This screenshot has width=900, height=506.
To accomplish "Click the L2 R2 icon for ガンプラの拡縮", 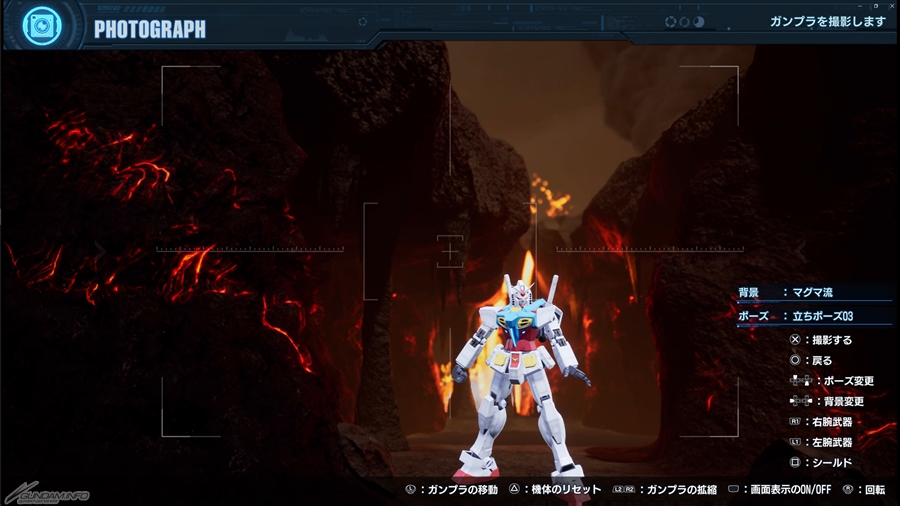I will [x=624, y=489].
